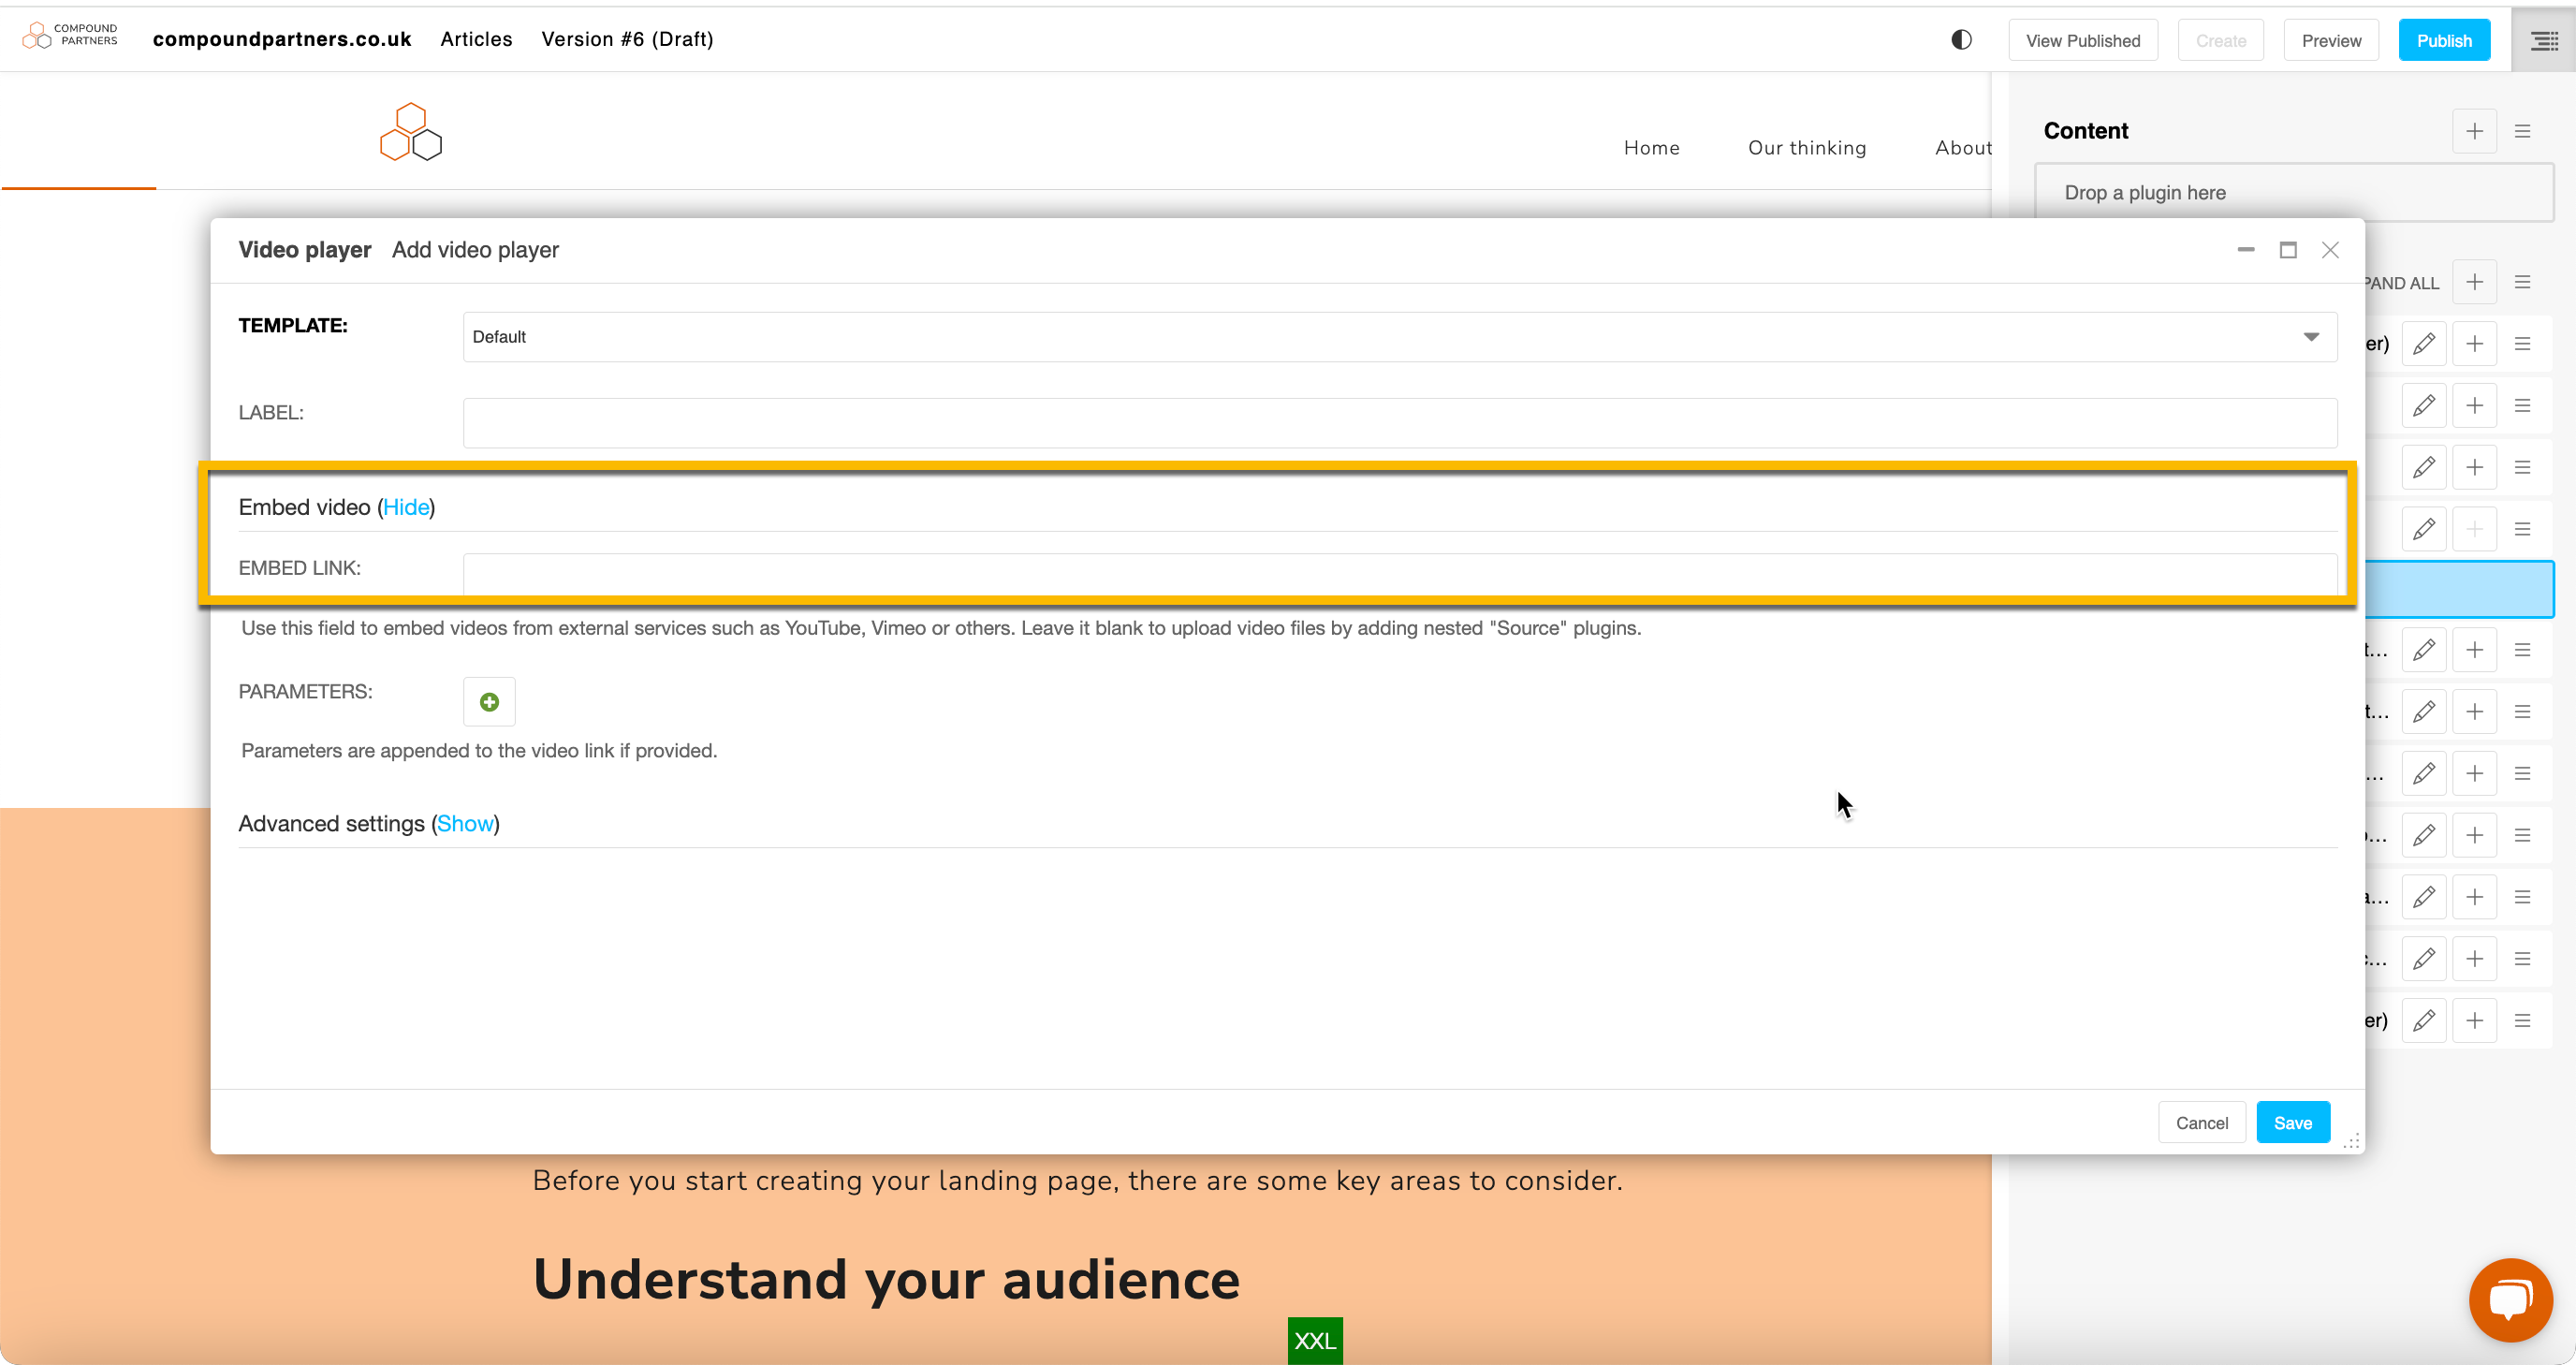This screenshot has width=2576, height=1365.
Task: Click the pencil icon in the row directly below EXPAND ALL
Action: click(2424, 344)
